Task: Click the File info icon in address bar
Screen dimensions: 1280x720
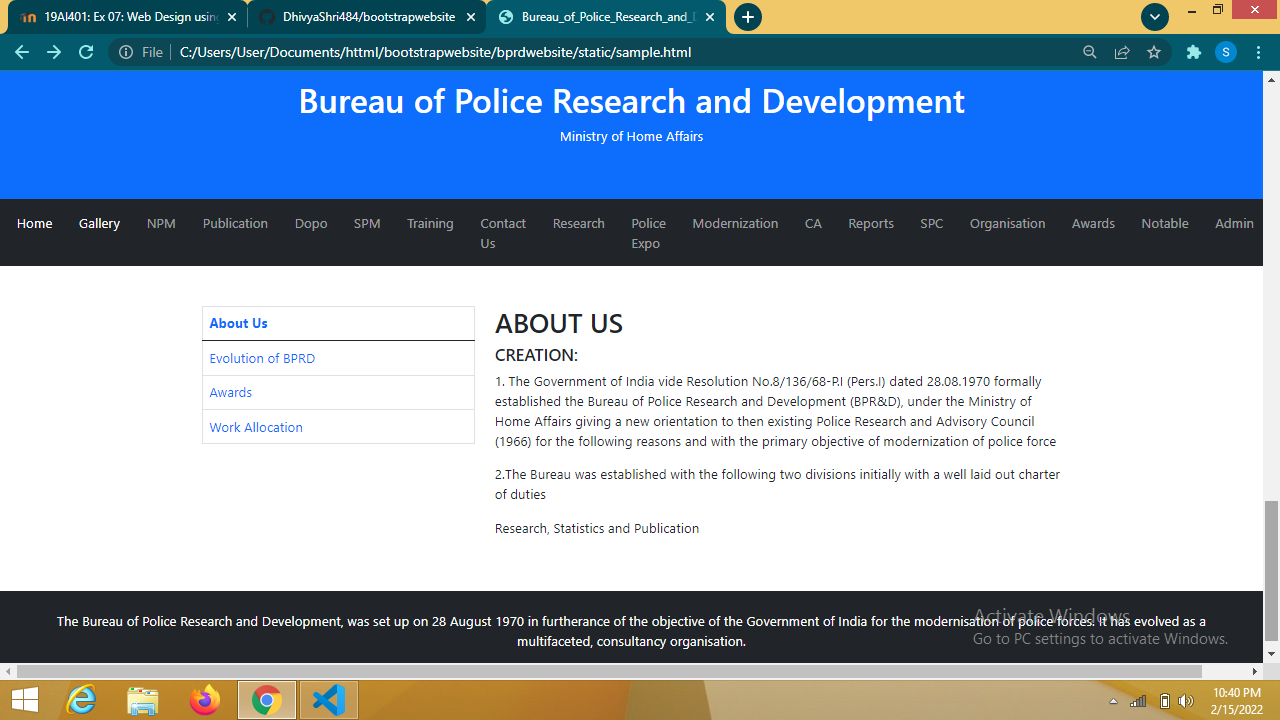Action: point(126,52)
